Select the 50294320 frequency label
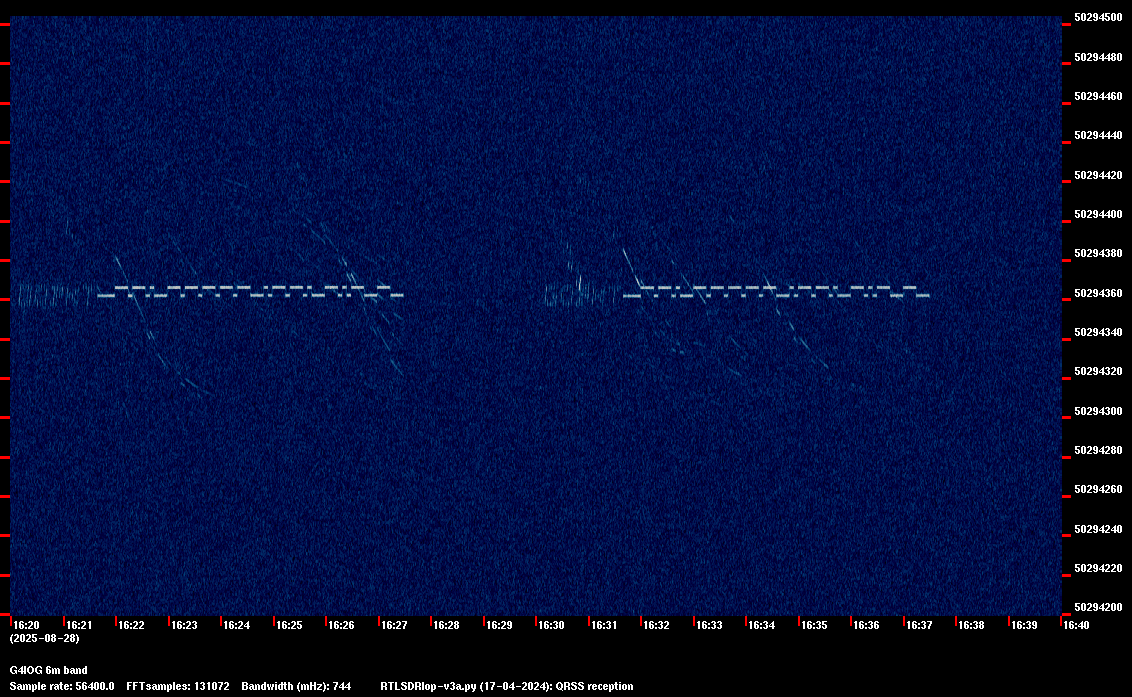This screenshot has height=697, width=1132. [x=1098, y=371]
